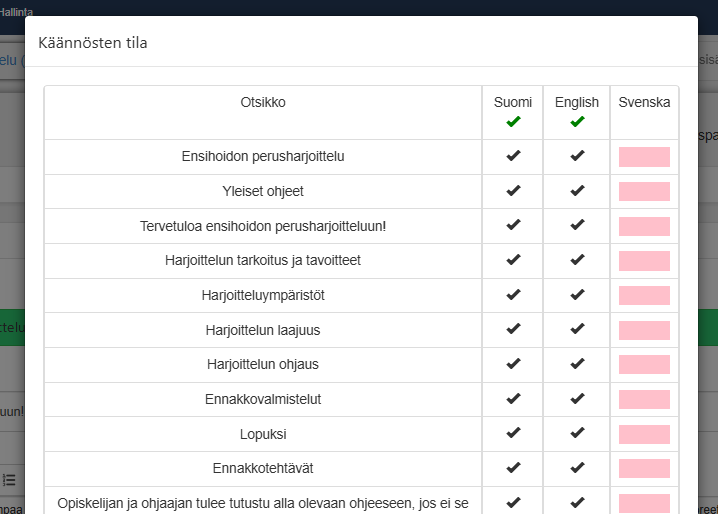Select pink Svenska cell for Ensihoidon perusharjoittelu
The width and height of the screenshot is (718, 514).
(644, 157)
